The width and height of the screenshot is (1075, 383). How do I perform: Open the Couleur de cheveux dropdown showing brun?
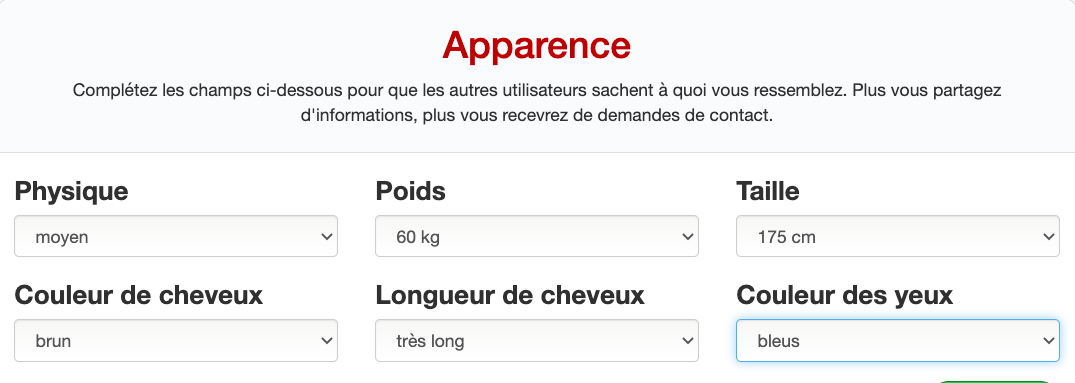(x=176, y=340)
